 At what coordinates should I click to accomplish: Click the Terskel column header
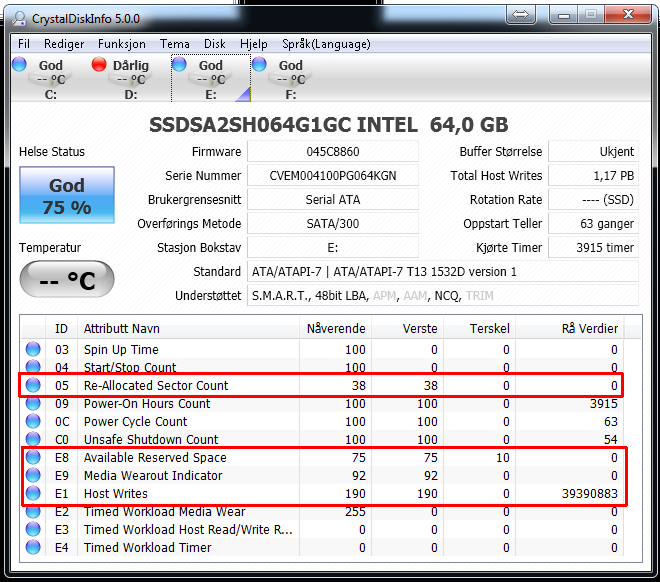[479, 328]
